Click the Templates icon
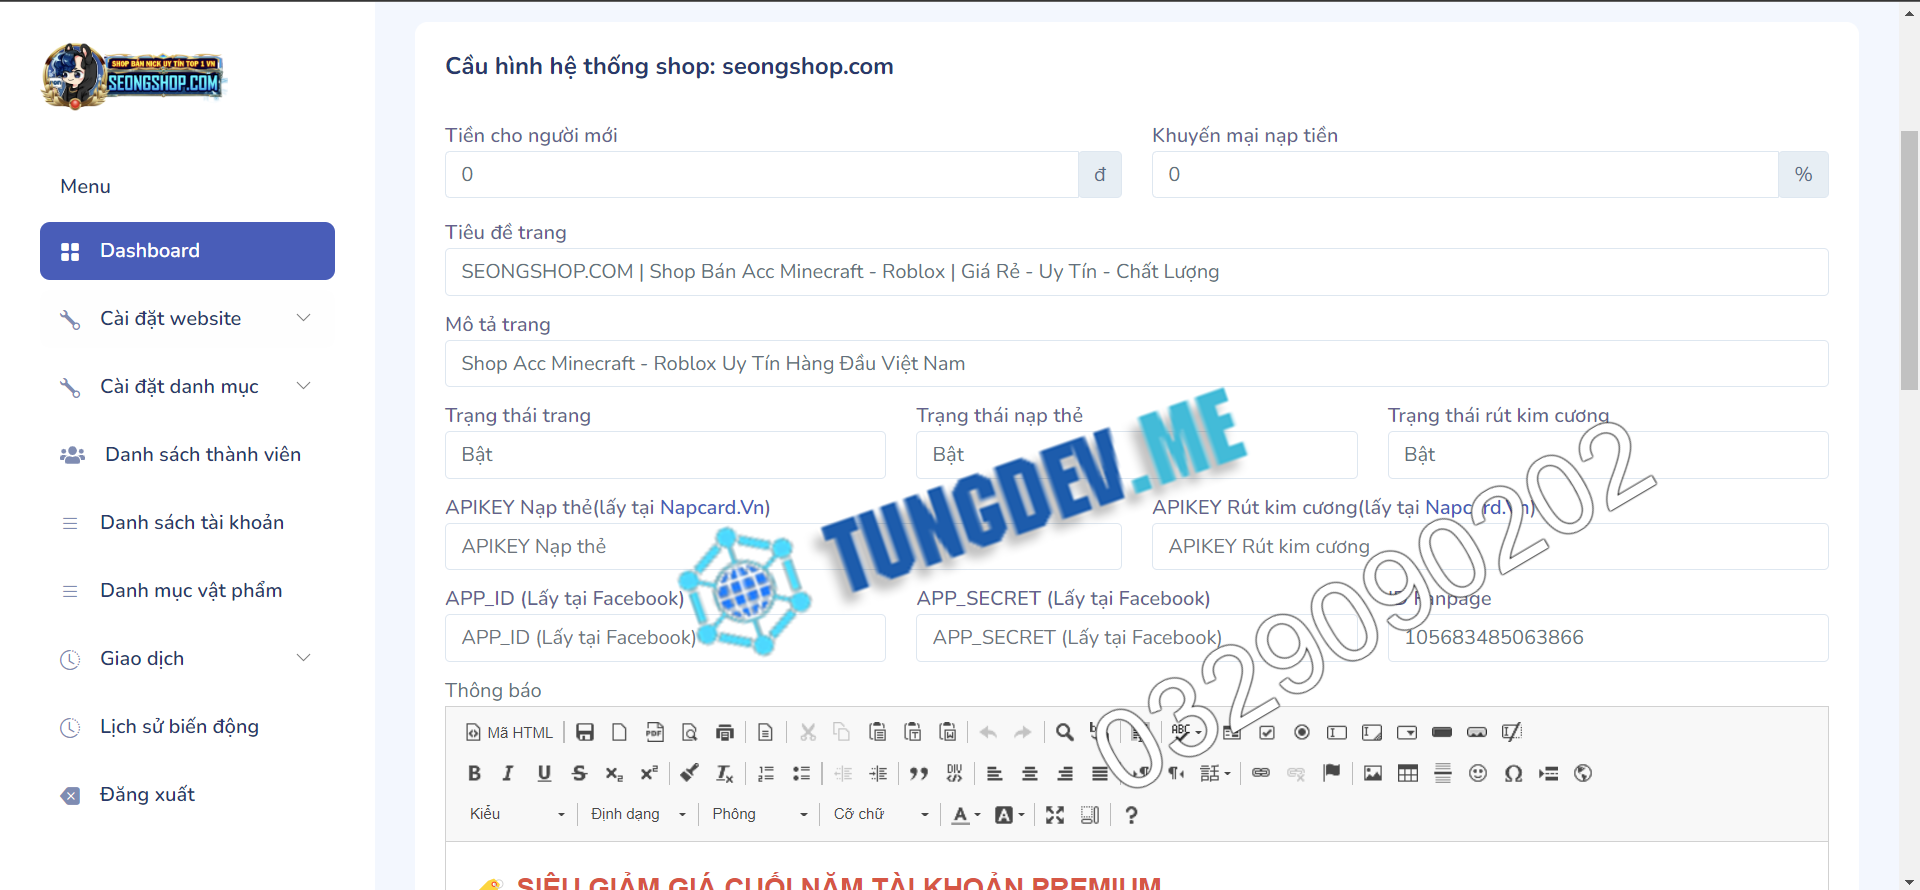Viewport: 1920px width, 890px height. pyautogui.click(x=765, y=732)
